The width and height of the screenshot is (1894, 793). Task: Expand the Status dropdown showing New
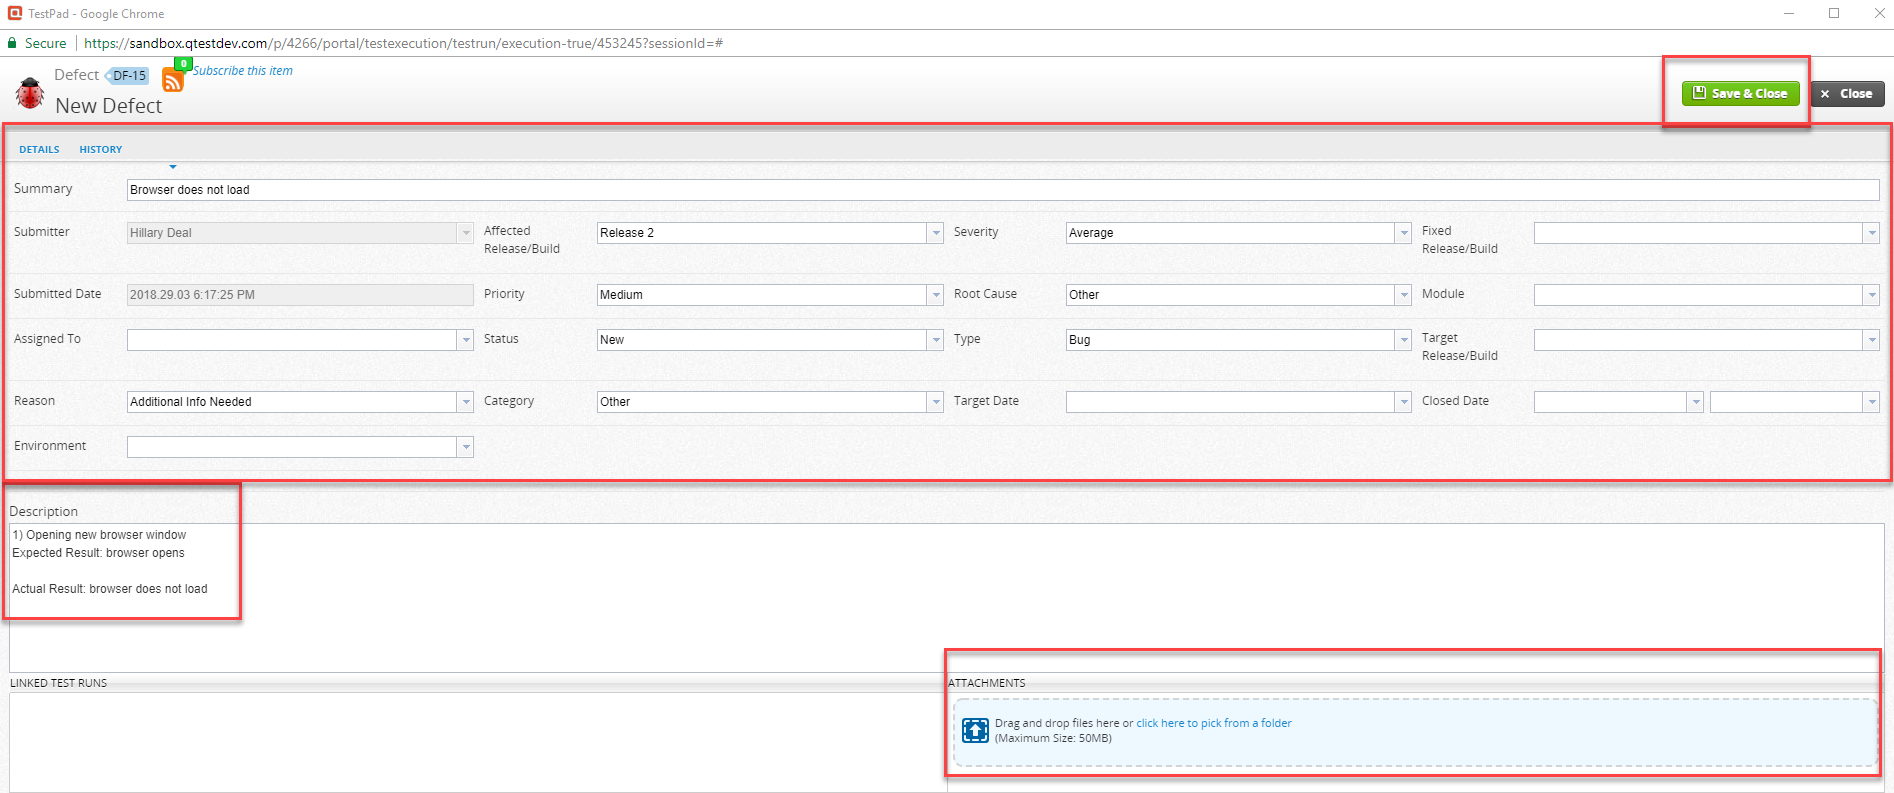coord(935,340)
